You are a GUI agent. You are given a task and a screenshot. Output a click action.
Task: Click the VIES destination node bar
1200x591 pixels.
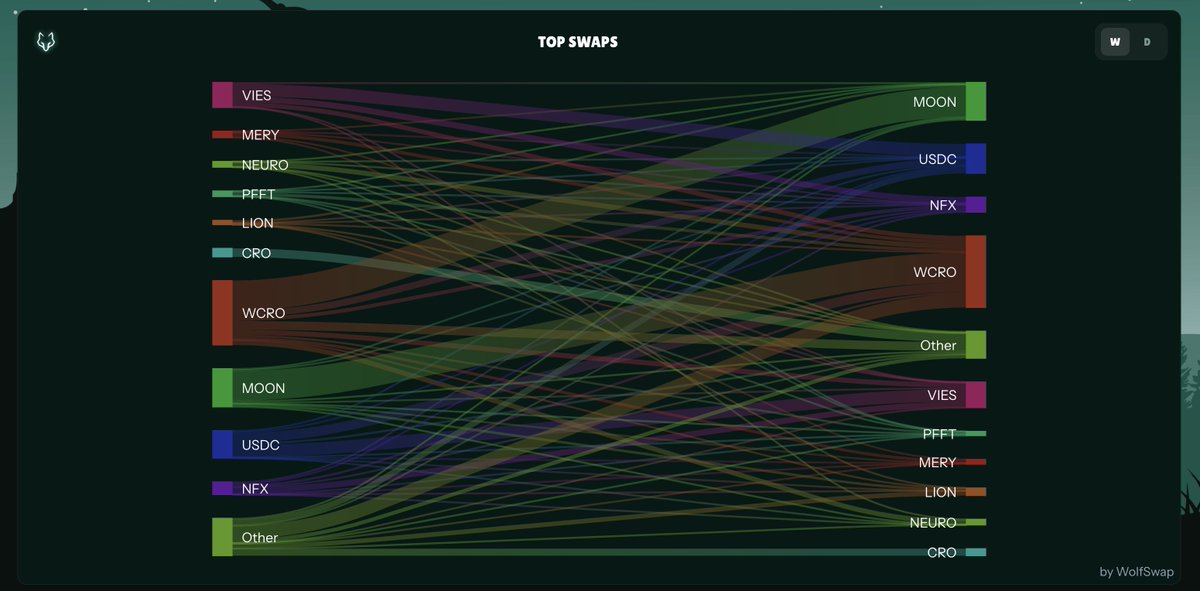tap(976, 395)
